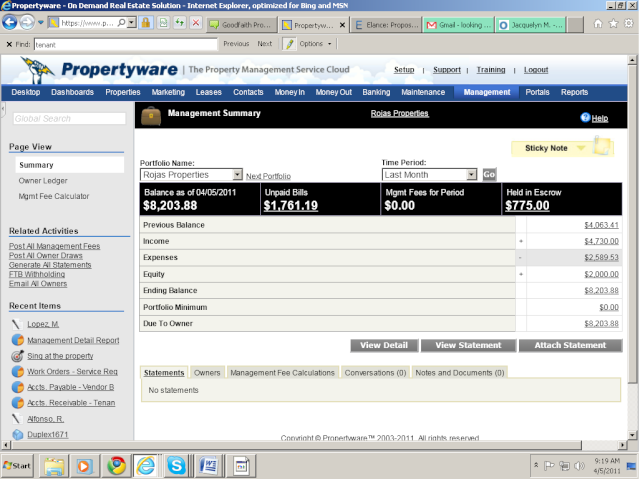Click the vertical scrollbar down arrow
Image resolution: width=640 pixels, height=479 pixels.
[632, 435]
